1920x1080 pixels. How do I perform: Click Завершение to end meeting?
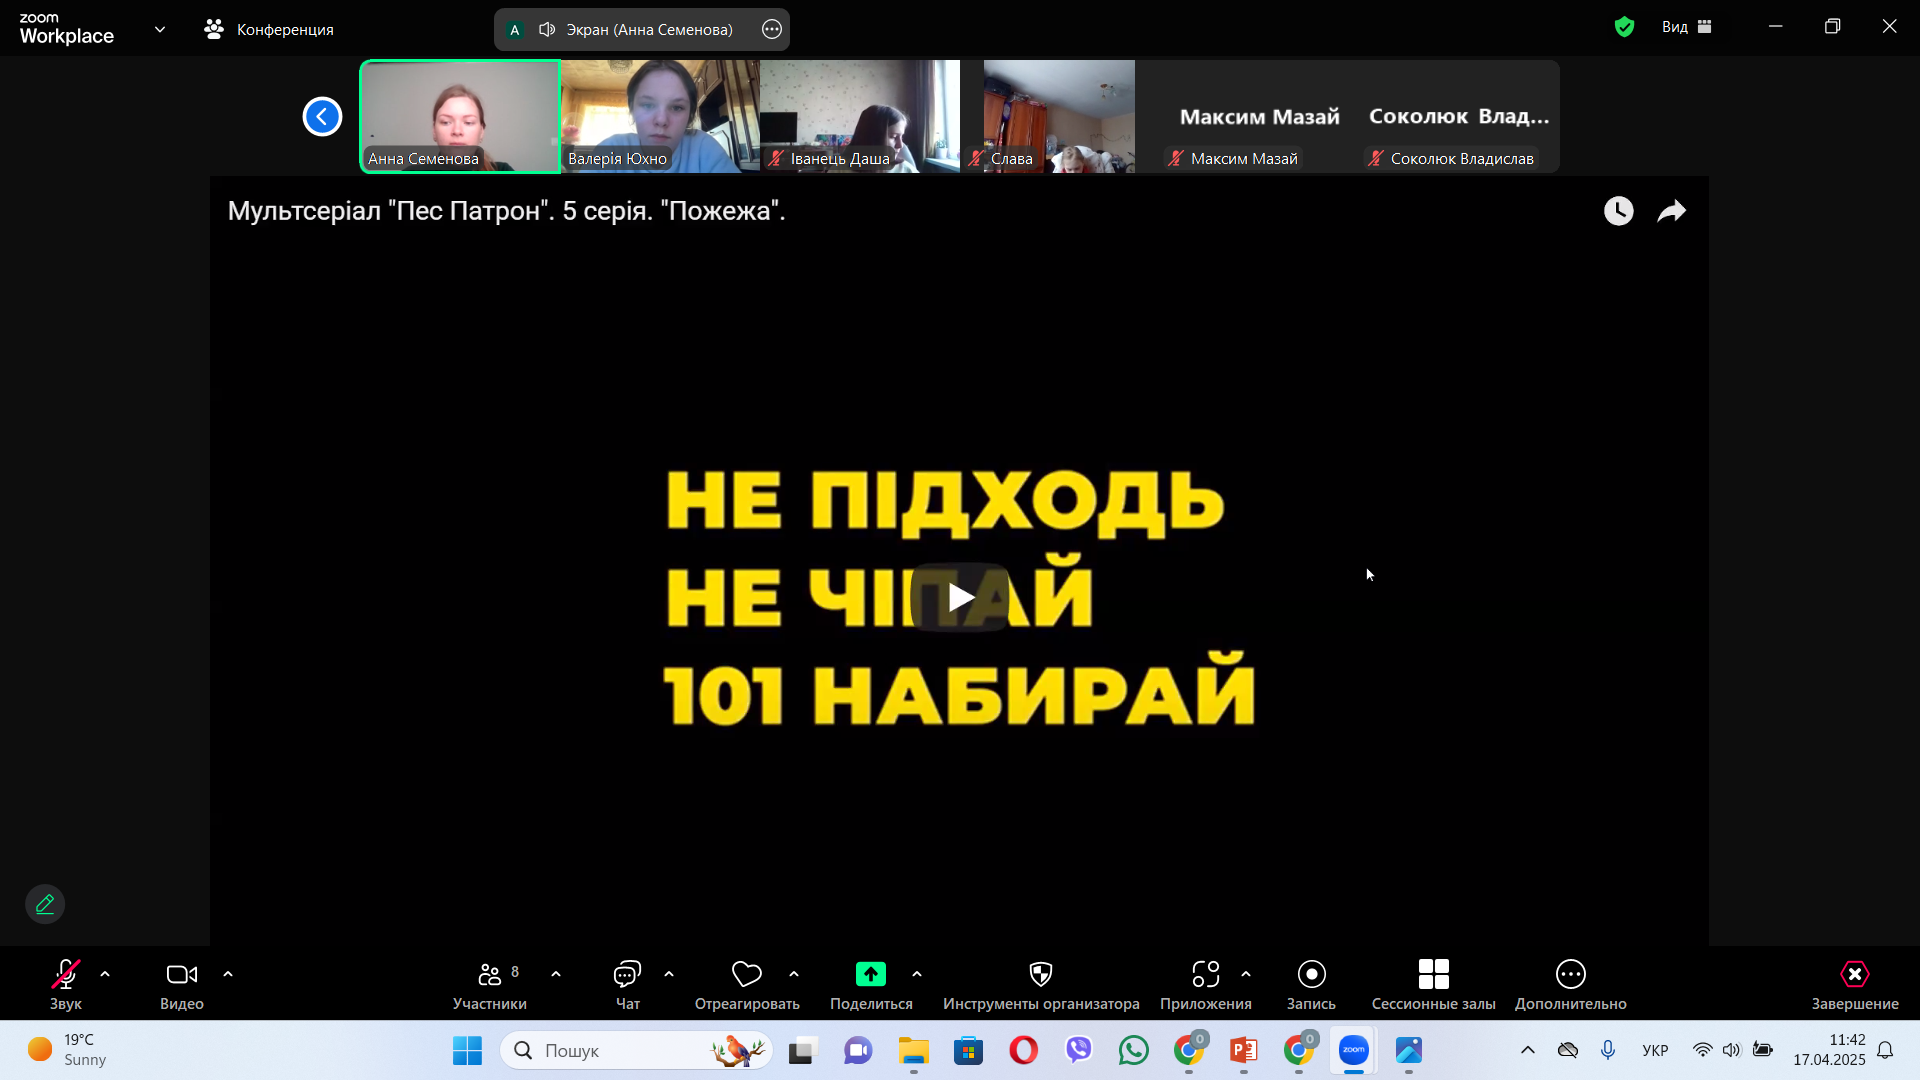pyautogui.click(x=1855, y=985)
